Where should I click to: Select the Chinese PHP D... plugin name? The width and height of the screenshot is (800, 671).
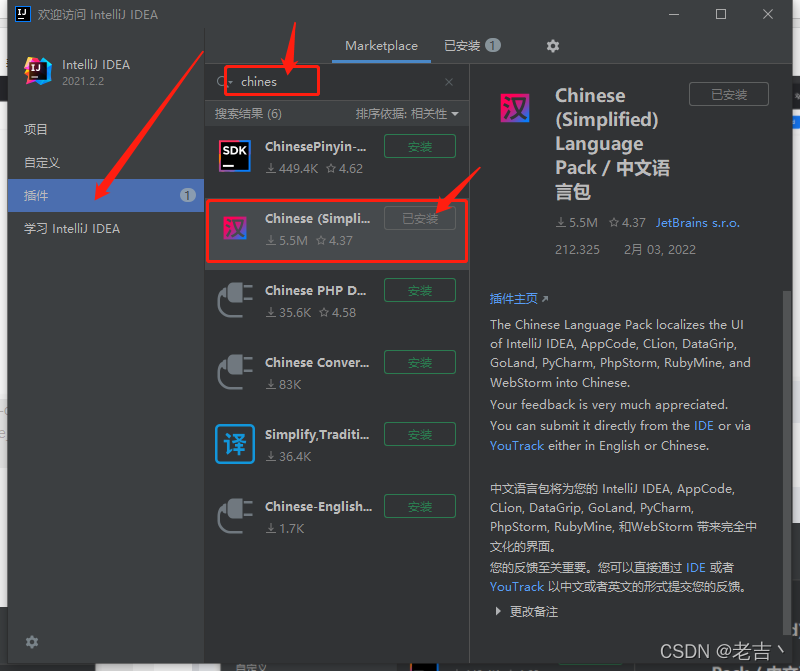pyautogui.click(x=315, y=291)
